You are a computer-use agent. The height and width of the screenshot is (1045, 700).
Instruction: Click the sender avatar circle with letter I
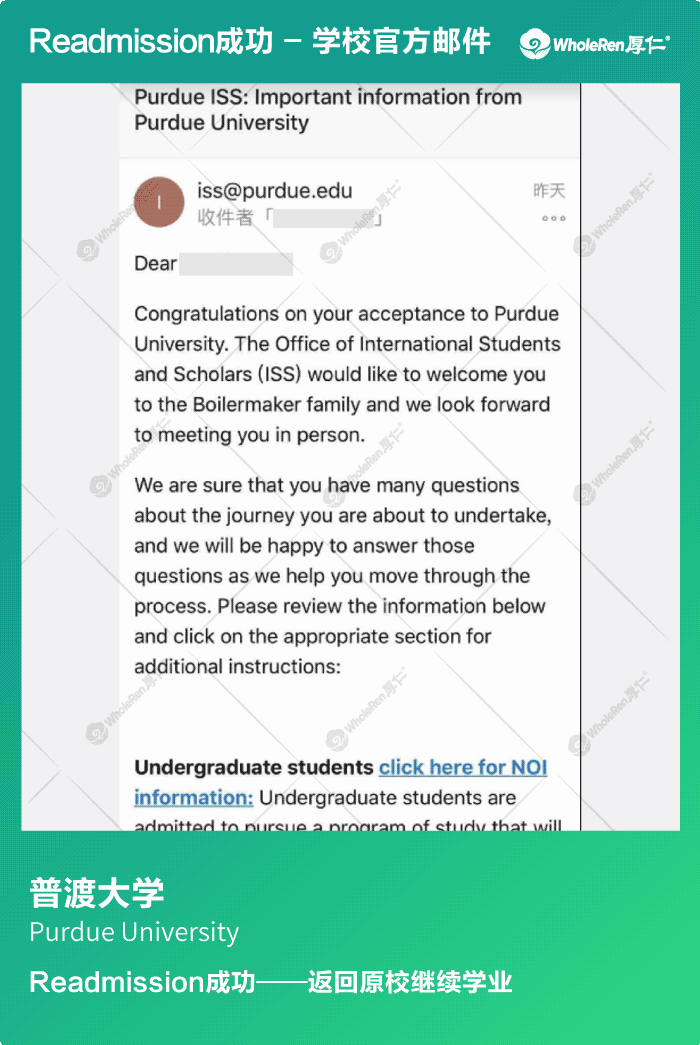coord(159,202)
